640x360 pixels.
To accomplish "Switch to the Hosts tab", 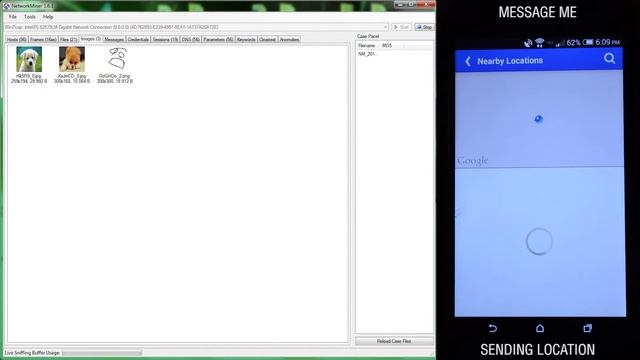I will point(17,40).
